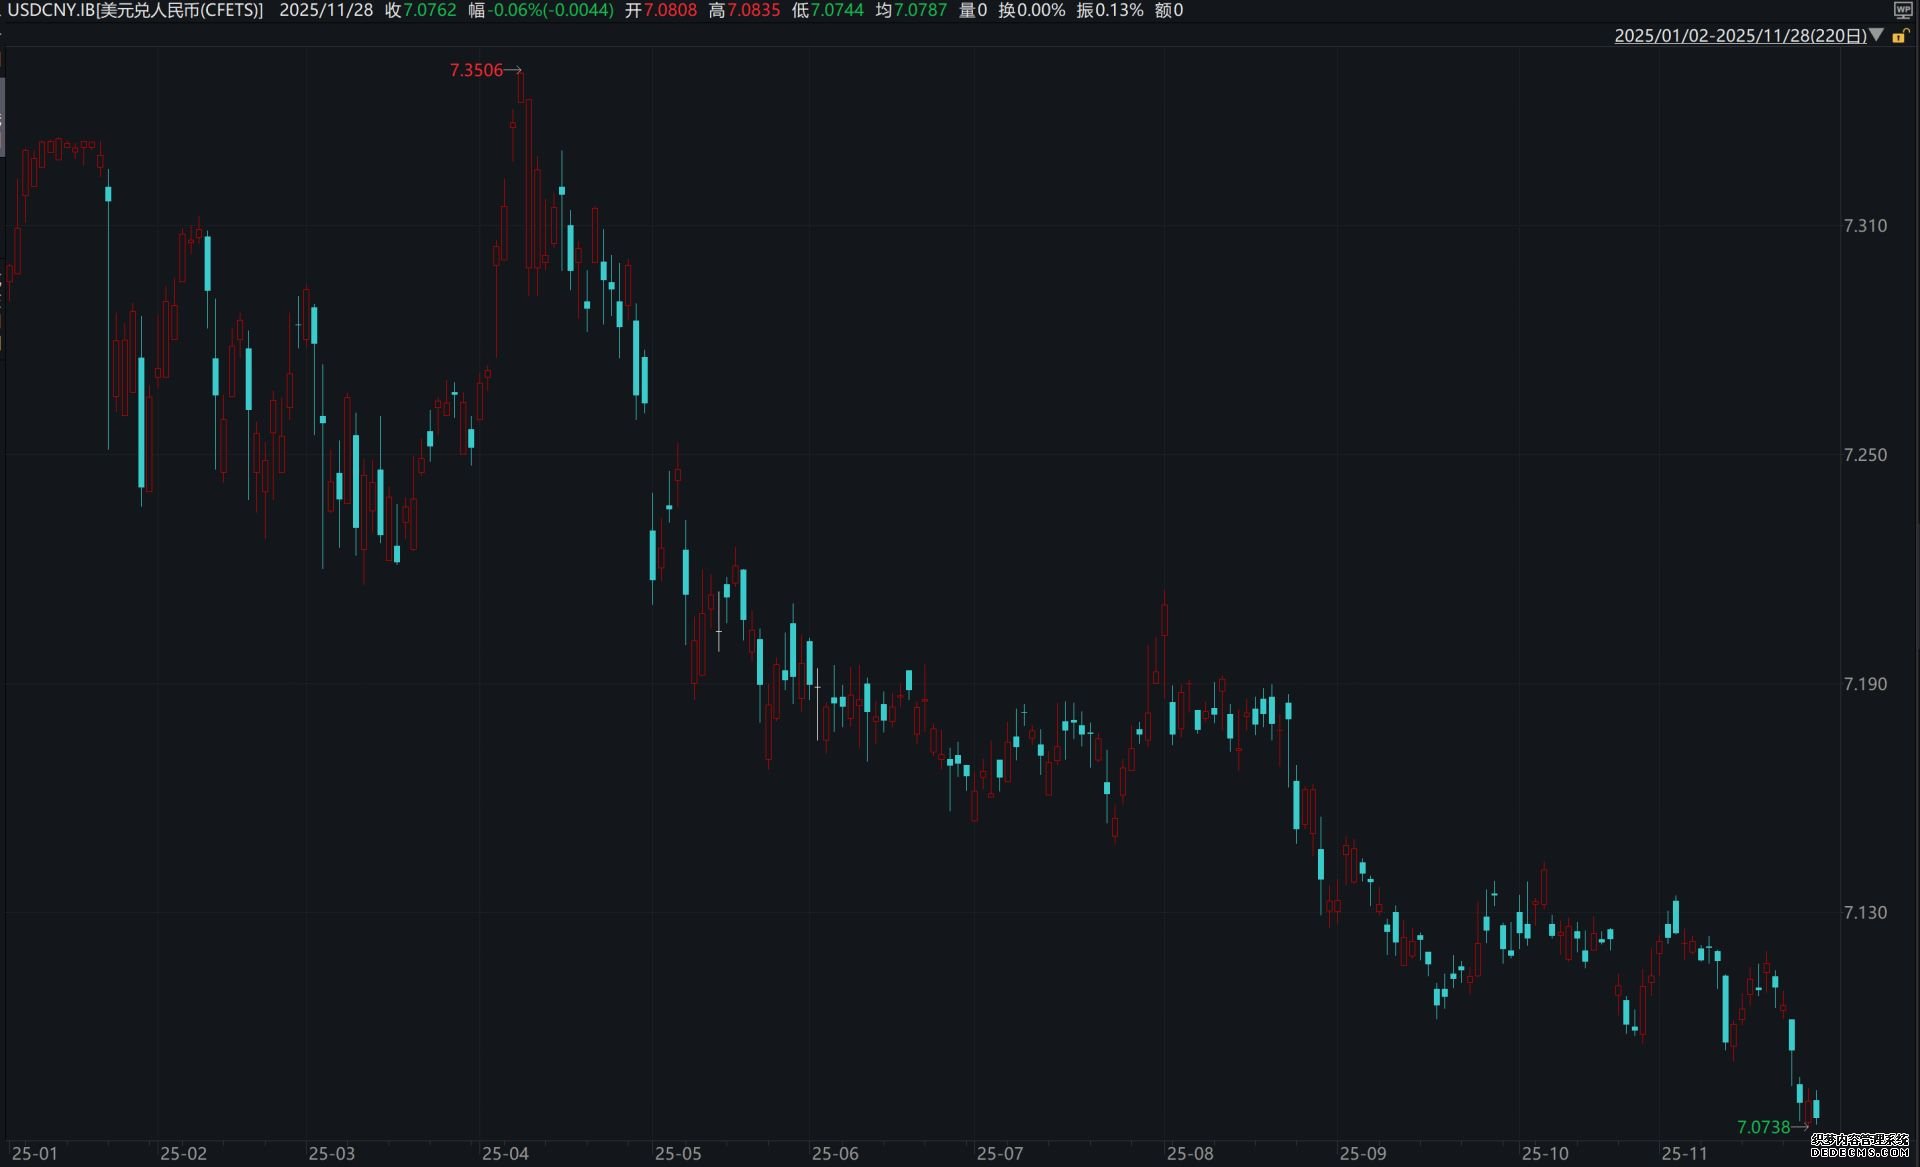Click the 2025/01/02-2025/11/28 date range link
This screenshot has width=1920, height=1167.
tap(1740, 36)
